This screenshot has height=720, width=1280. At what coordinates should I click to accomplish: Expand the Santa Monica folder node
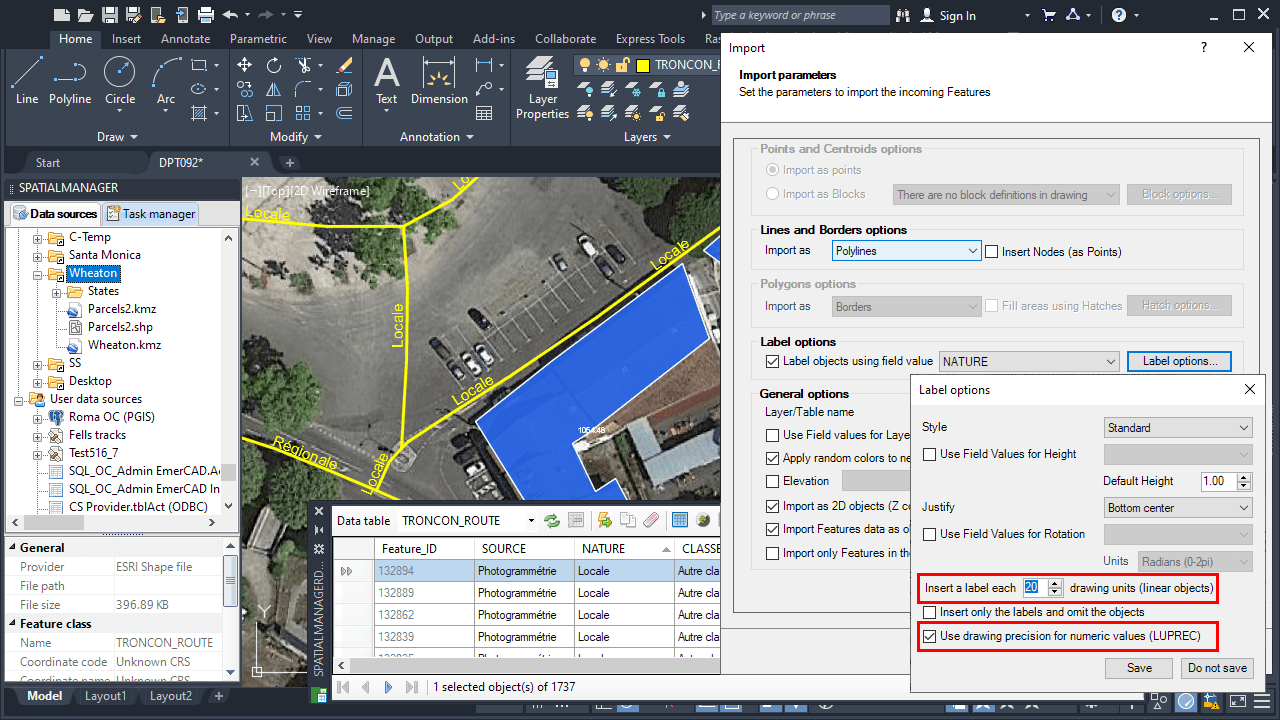tap(38, 255)
